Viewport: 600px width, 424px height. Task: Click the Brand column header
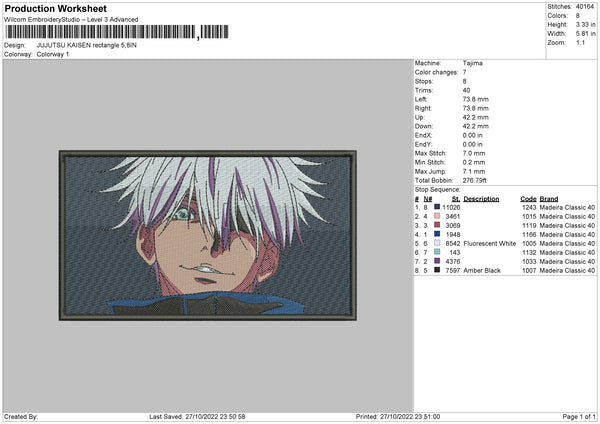pos(550,198)
